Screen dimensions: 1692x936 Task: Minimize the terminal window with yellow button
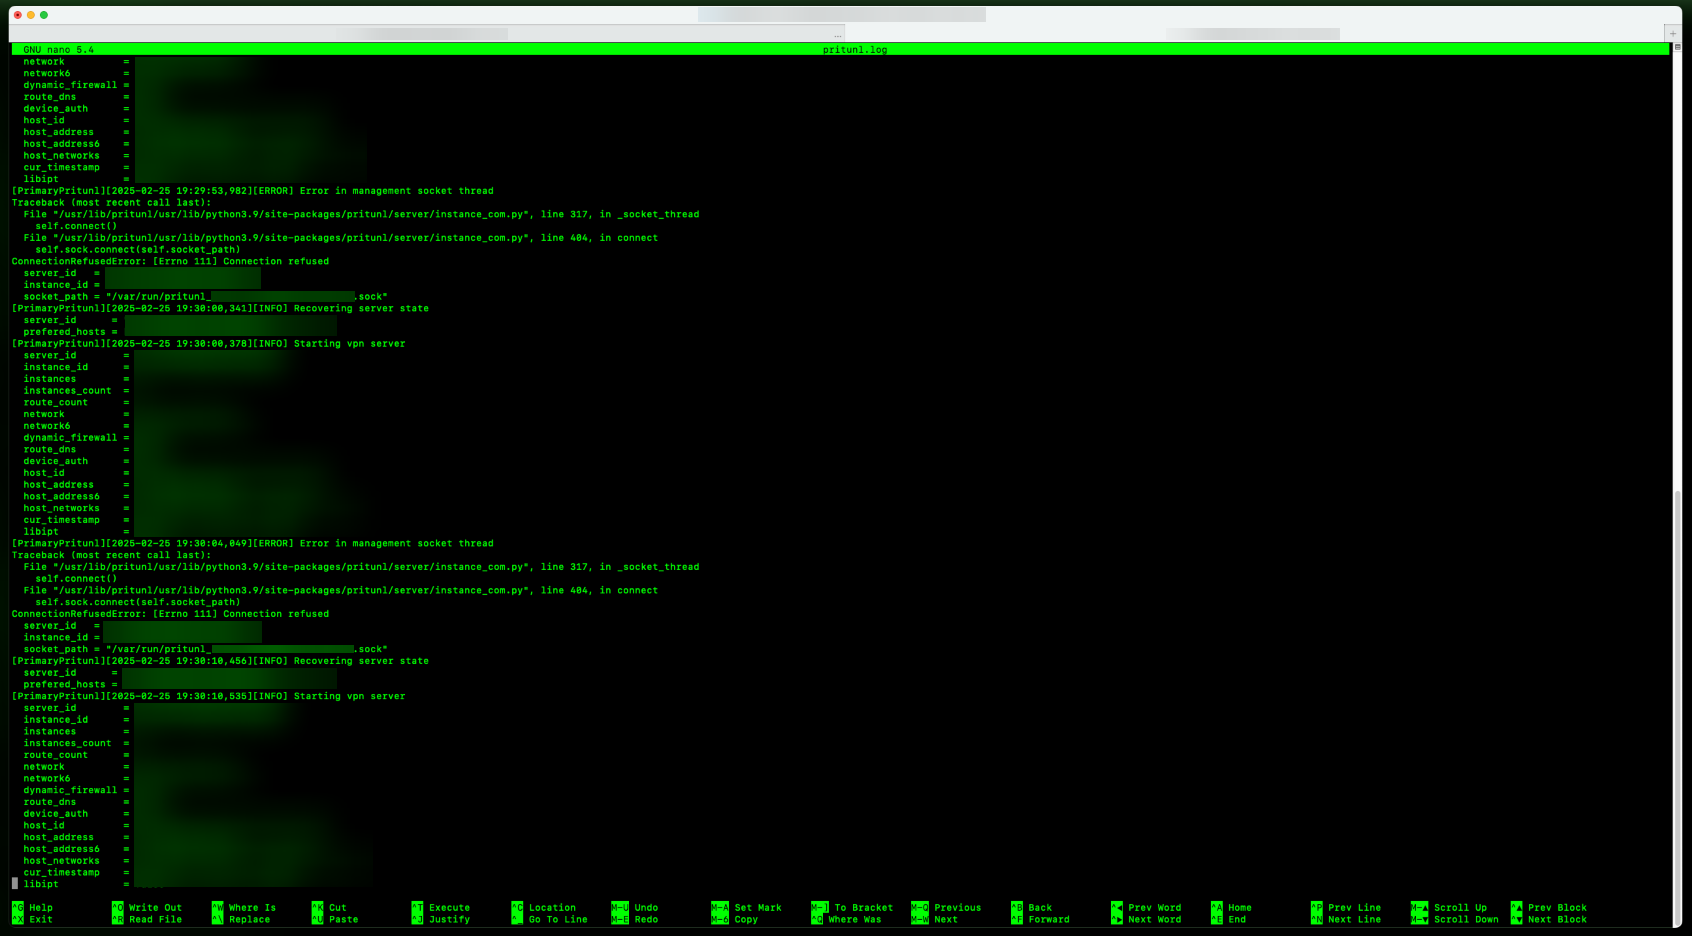pos(31,15)
